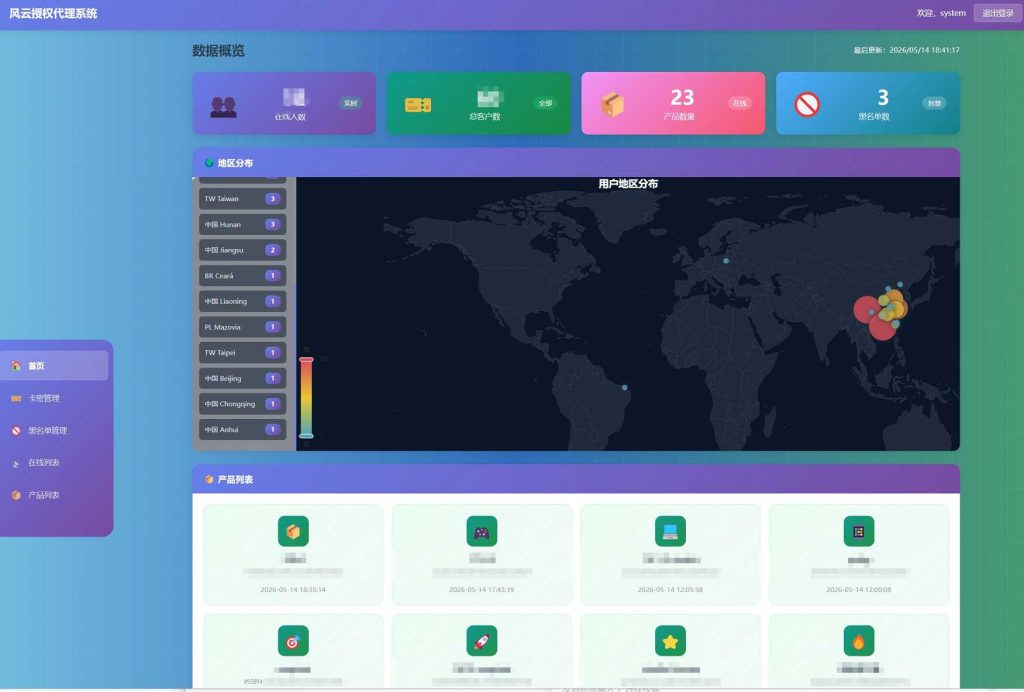Click the 2026-05-14 18:35:14 timestamp
This screenshot has height=692, width=1024.
(293, 590)
